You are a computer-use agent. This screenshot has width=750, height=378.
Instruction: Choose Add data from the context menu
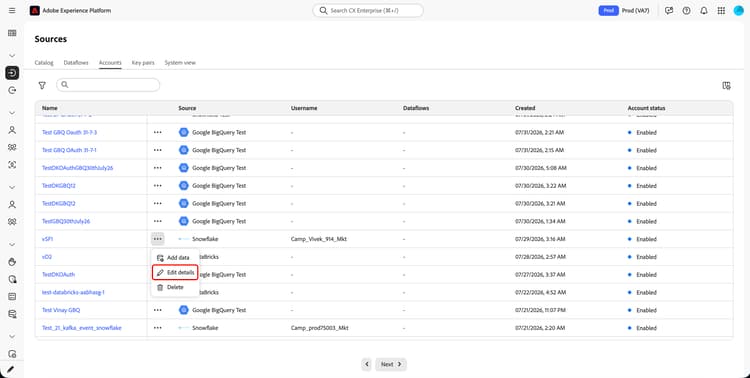[x=175, y=257]
